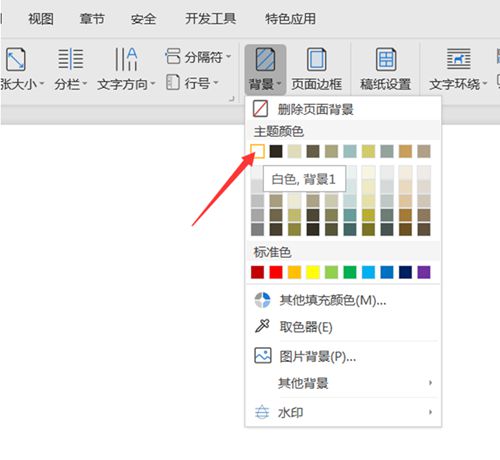Viewport: 500px width, 460px height.
Task: Switch to the 视图 tab
Action: 41,18
